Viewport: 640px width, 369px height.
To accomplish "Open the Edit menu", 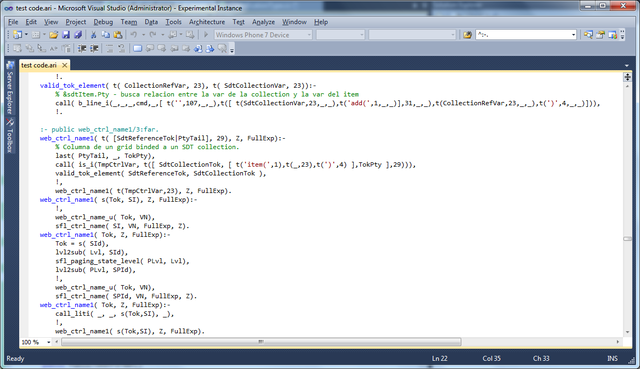I will point(31,22).
